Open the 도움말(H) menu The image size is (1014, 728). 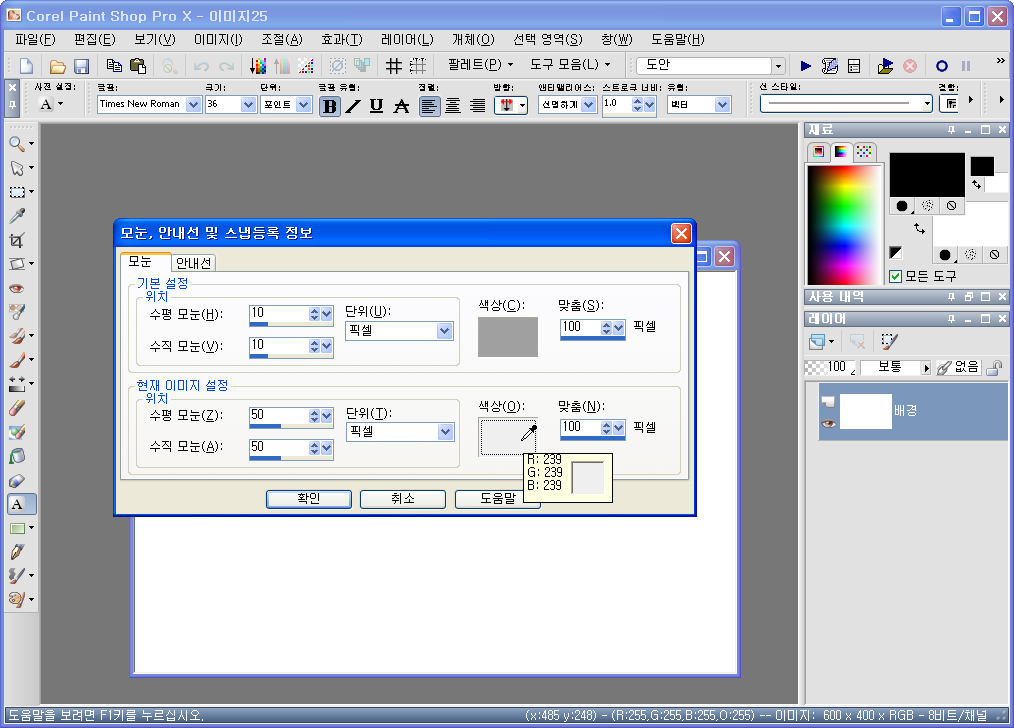tap(677, 39)
